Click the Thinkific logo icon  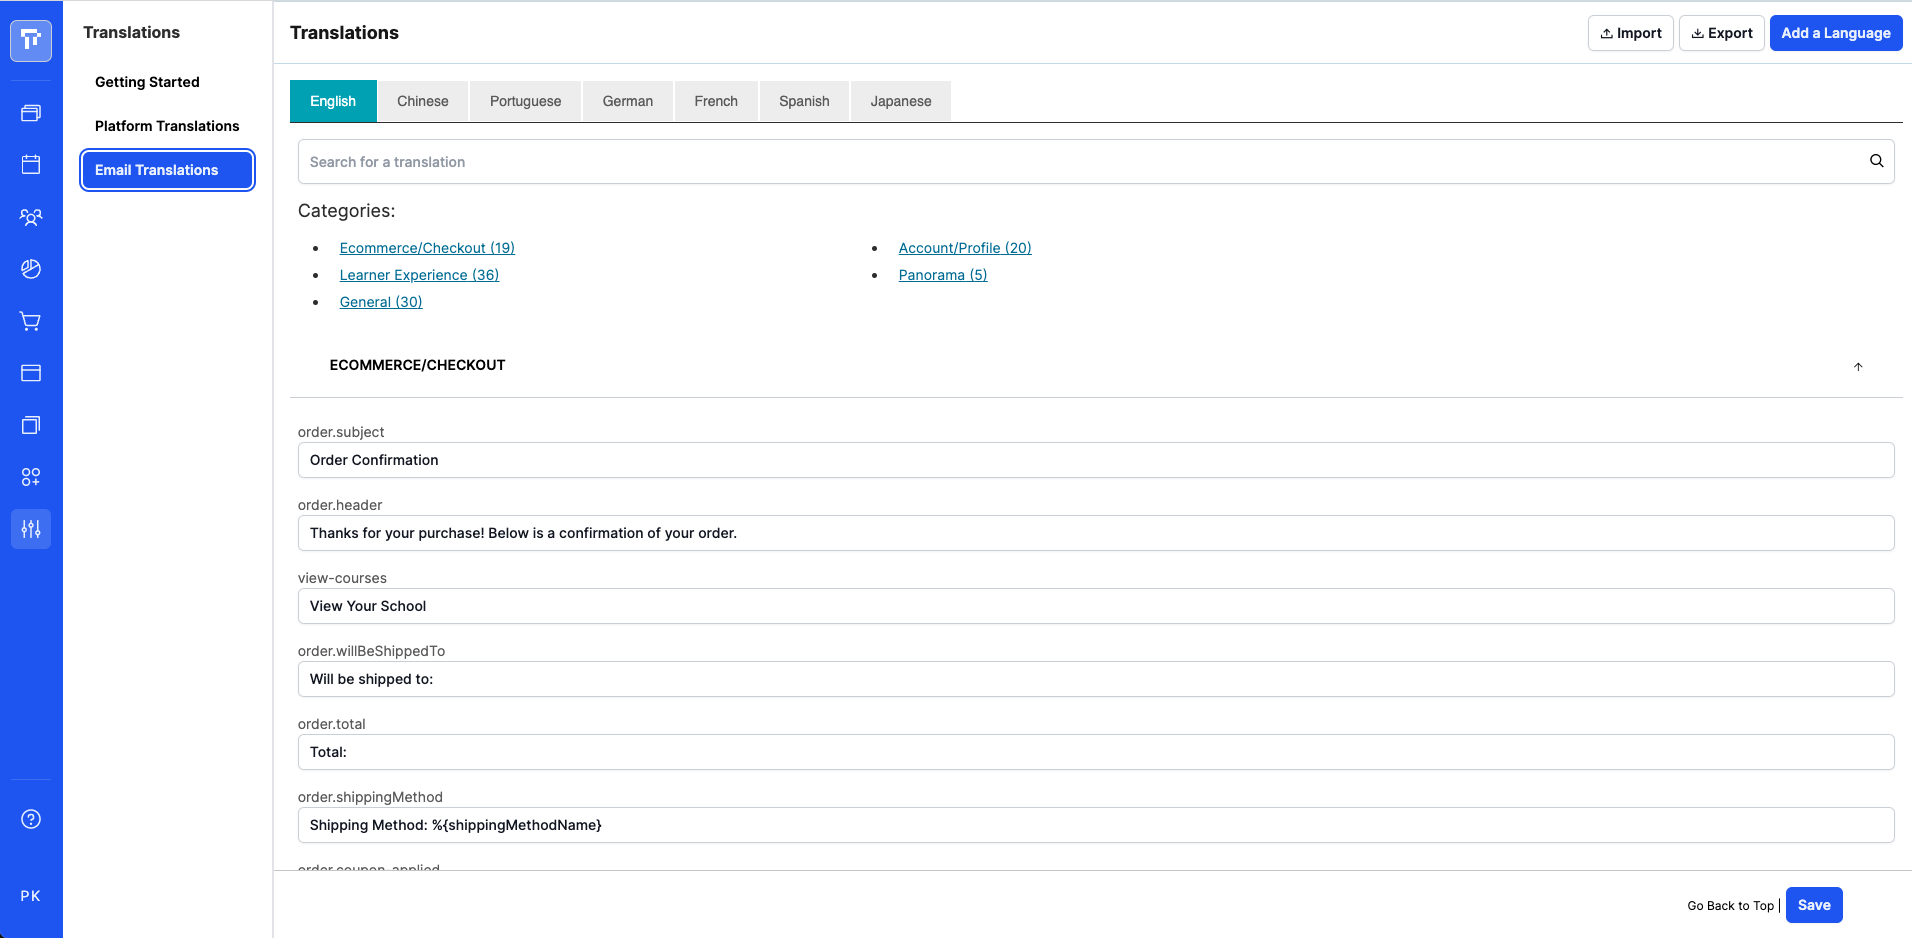31,40
